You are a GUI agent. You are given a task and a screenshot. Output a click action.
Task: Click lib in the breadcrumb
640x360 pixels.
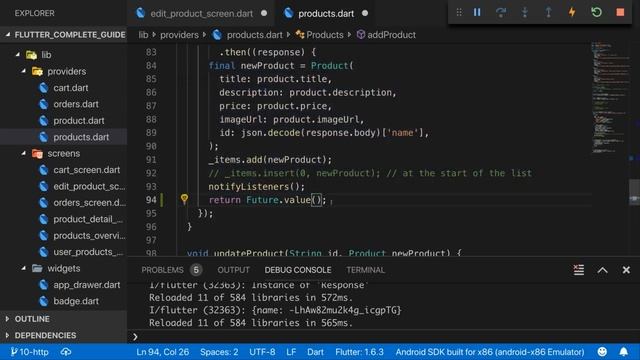[x=143, y=35]
